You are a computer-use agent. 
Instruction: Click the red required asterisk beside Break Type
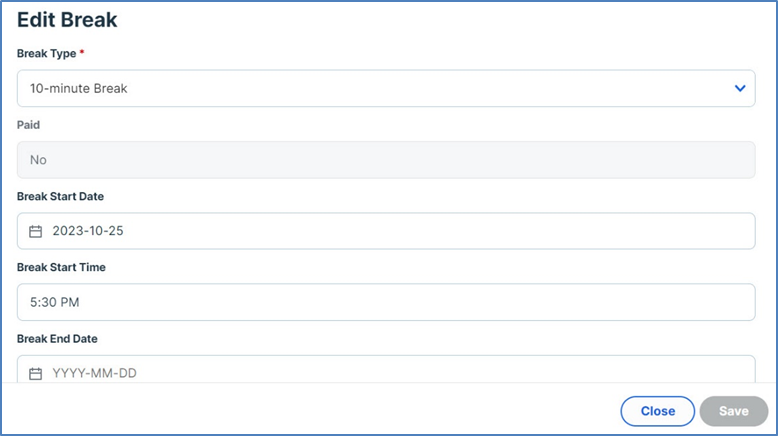(81, 53)
